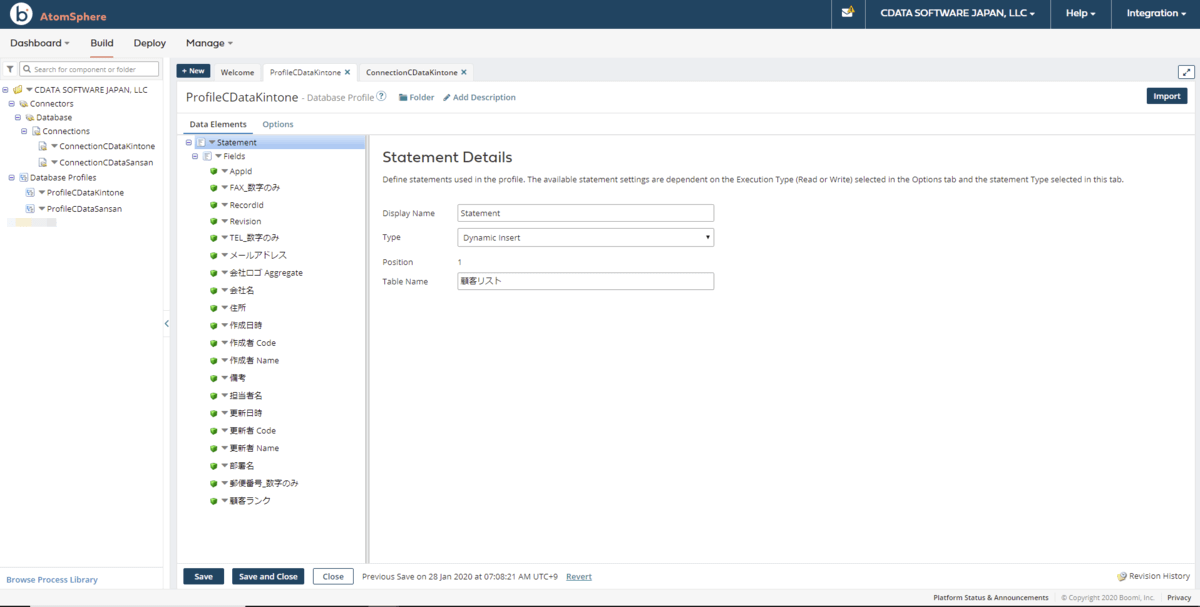
Task: Click the connection icon beside ConnectionCDataKintone in explorer
Action: (x=42, y=146)
